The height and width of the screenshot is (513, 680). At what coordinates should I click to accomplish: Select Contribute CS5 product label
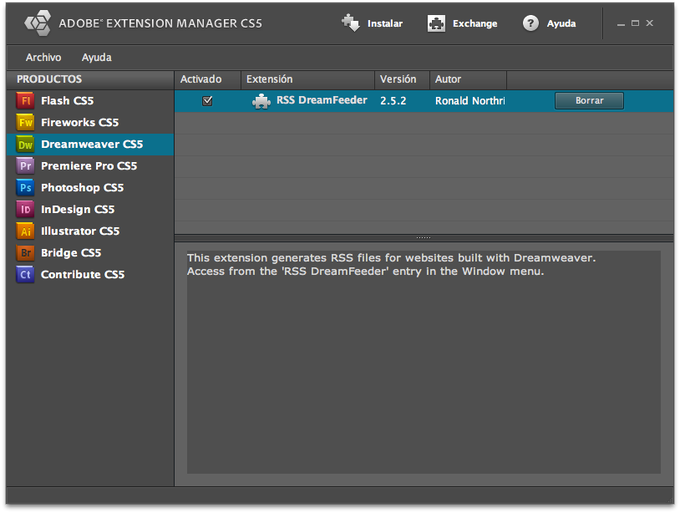(x=83, y=274)
